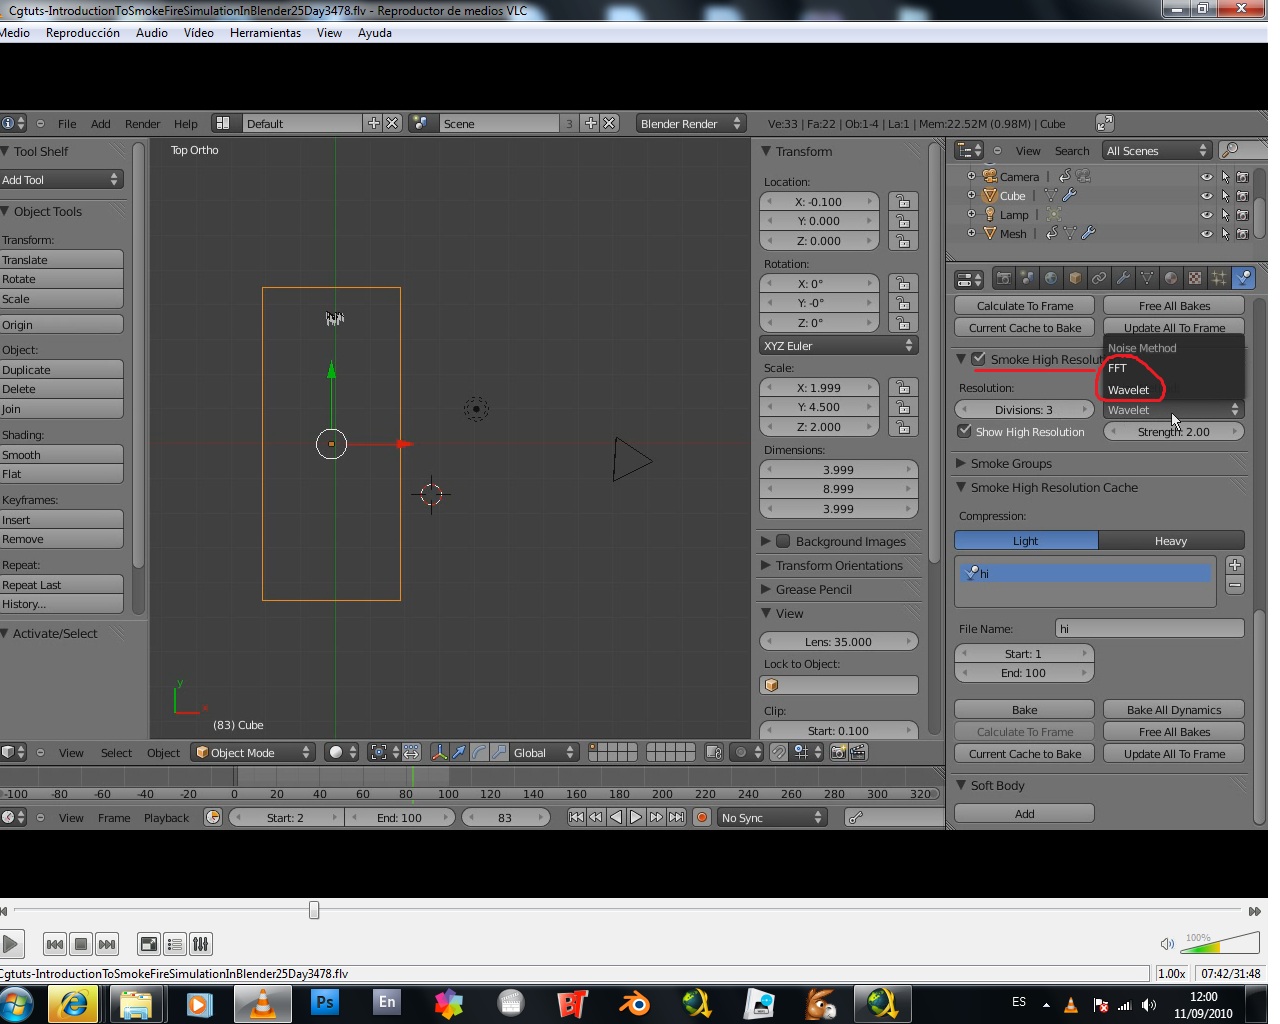Hide the Camera using its eye icon
Image resolution: width=1280 pixels, height=1024 pixels.
(1206, 177)
